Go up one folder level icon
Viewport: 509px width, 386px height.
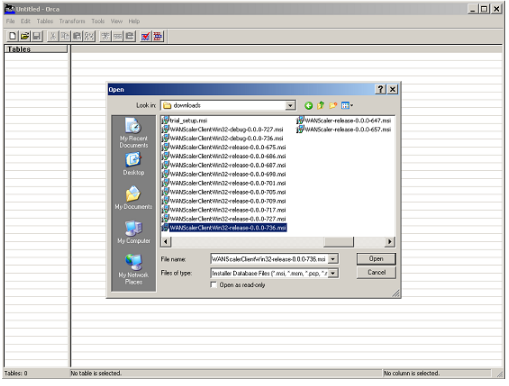point(321,105)
